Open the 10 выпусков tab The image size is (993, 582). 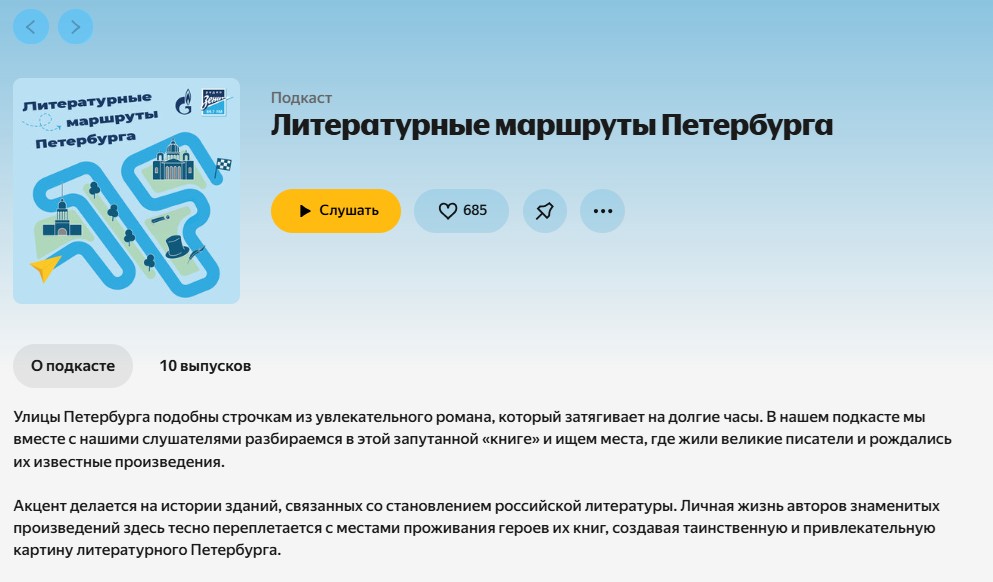click(205, 366)
